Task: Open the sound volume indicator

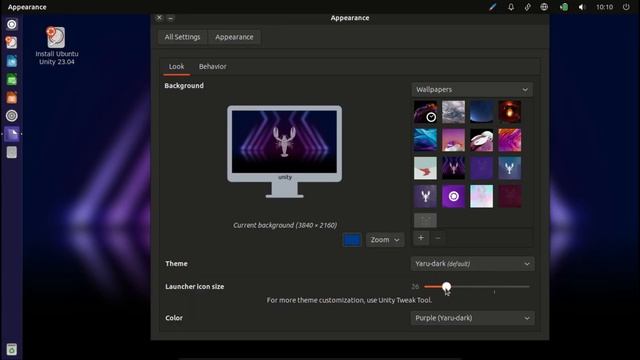Action: pyautogui.click(x=582, y=7)
